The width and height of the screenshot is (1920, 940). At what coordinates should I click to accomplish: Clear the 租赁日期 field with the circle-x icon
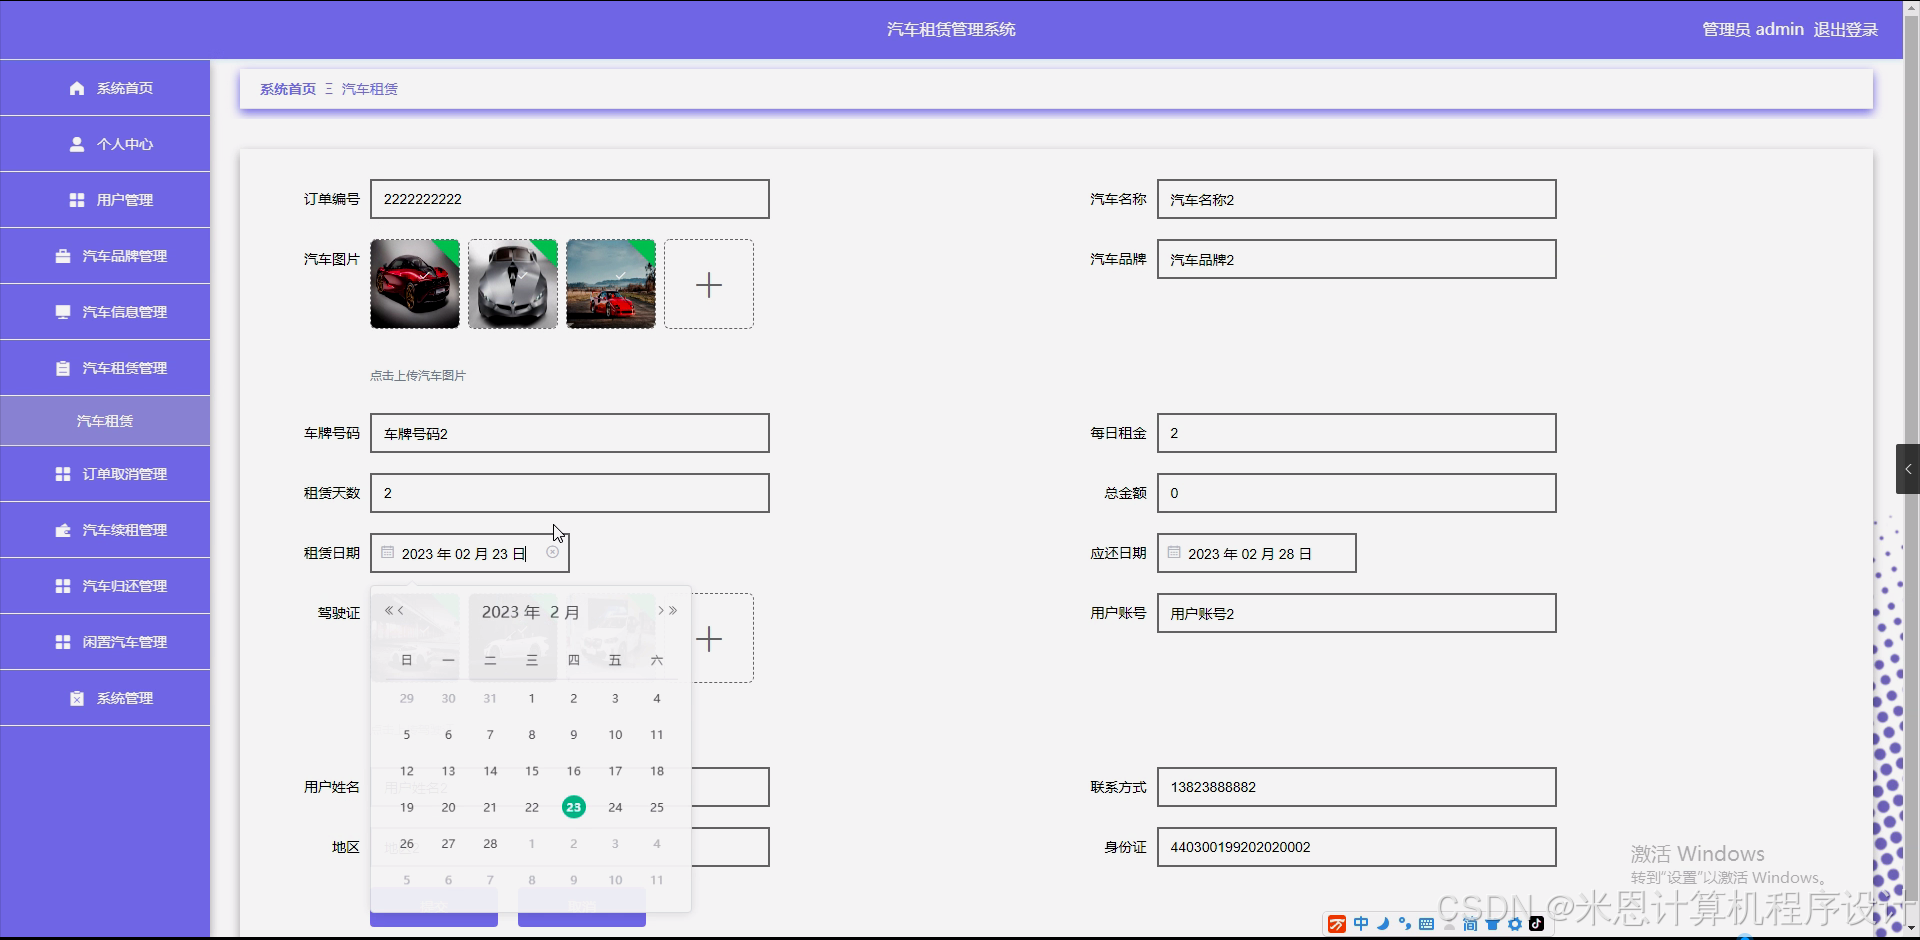[552, 552]
